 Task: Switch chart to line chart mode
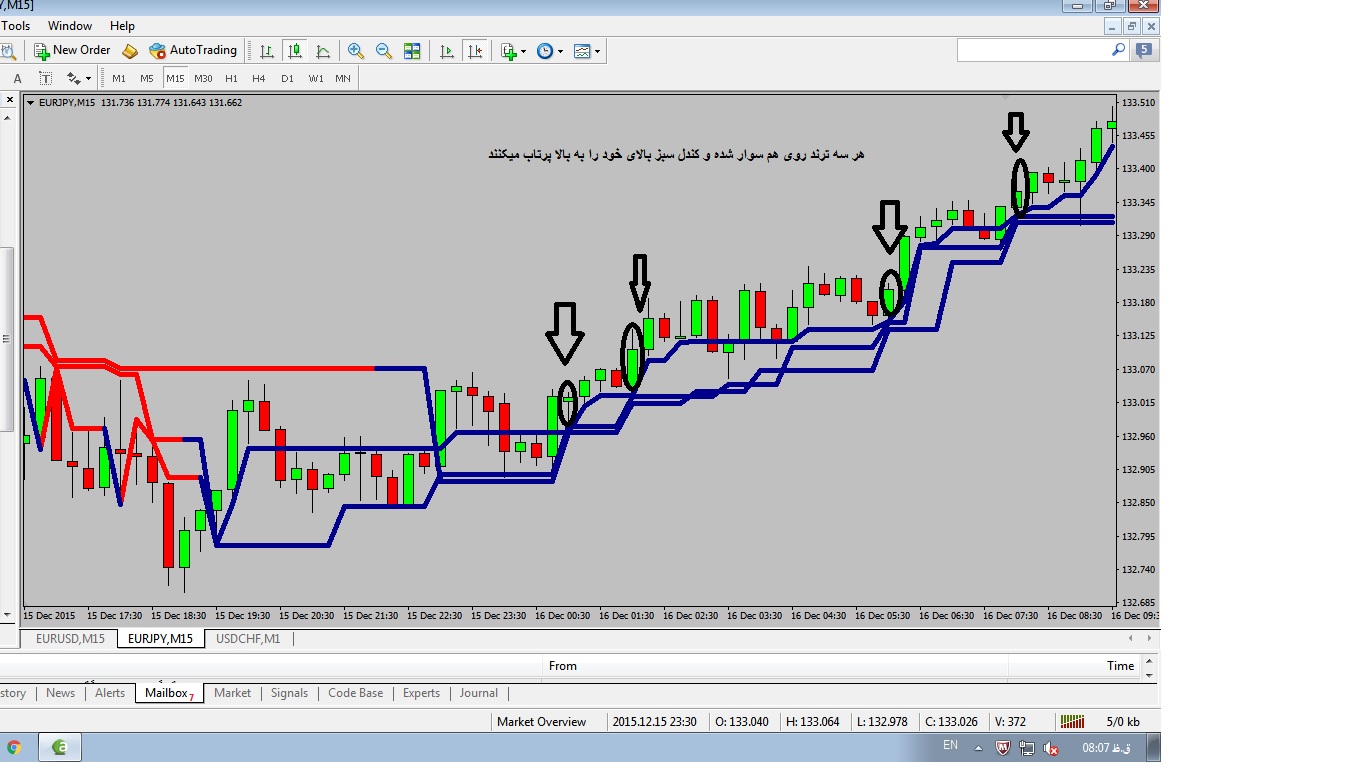[323, 51]
